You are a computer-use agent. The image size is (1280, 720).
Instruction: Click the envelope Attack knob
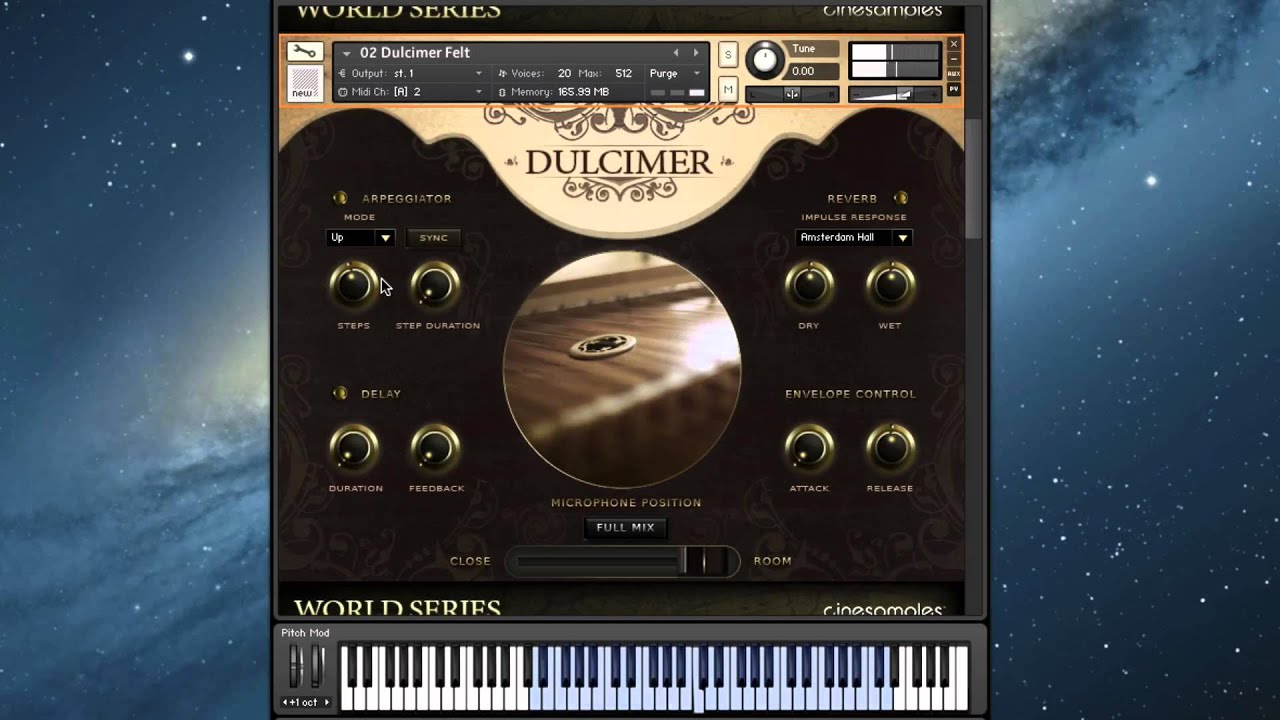click(x=809, y=448)
